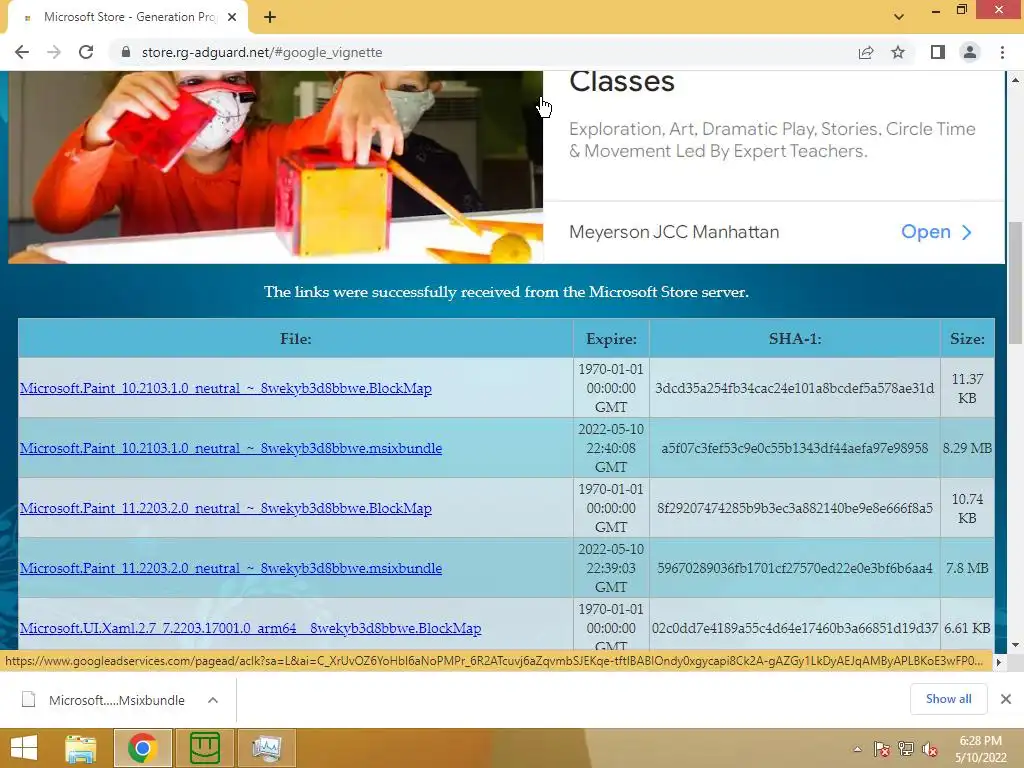Open the Windows Start menu

24,748
